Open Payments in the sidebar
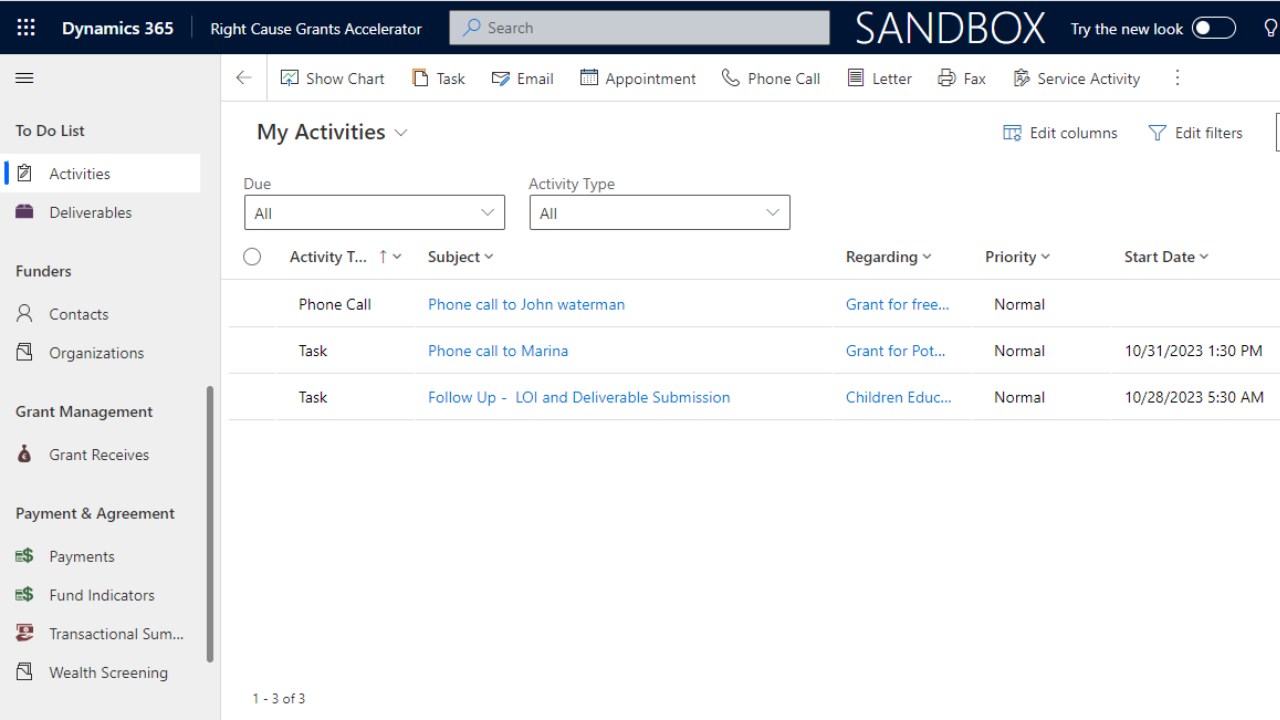This screenshot has width=1280, height=720. (102, 557)
